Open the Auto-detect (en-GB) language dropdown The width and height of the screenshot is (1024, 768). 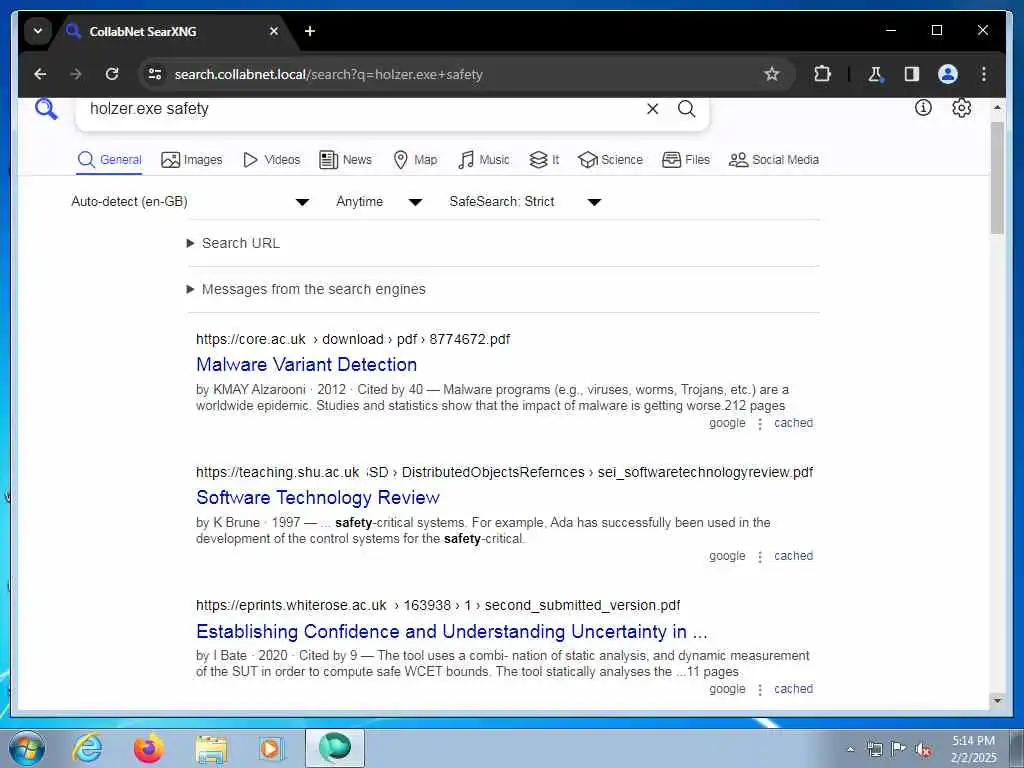(x=190, y=202)
